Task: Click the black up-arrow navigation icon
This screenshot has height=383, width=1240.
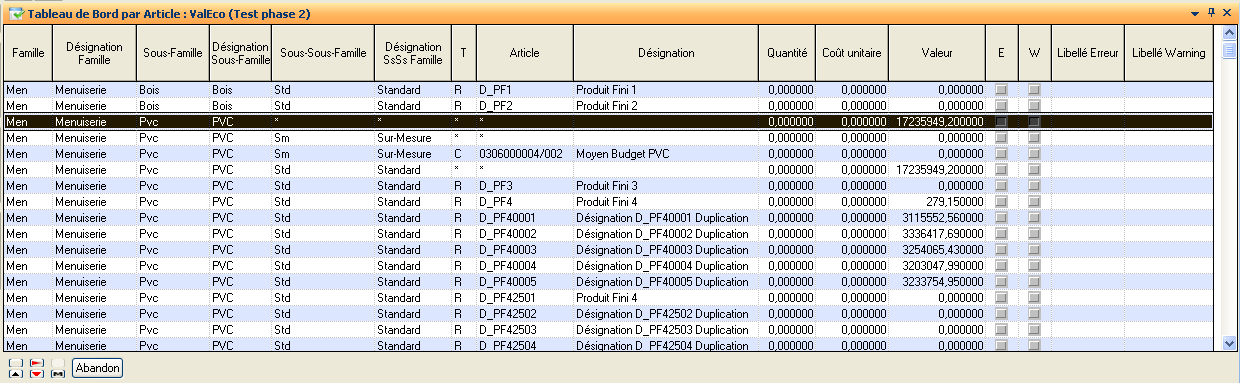Action: click(16, 374)
